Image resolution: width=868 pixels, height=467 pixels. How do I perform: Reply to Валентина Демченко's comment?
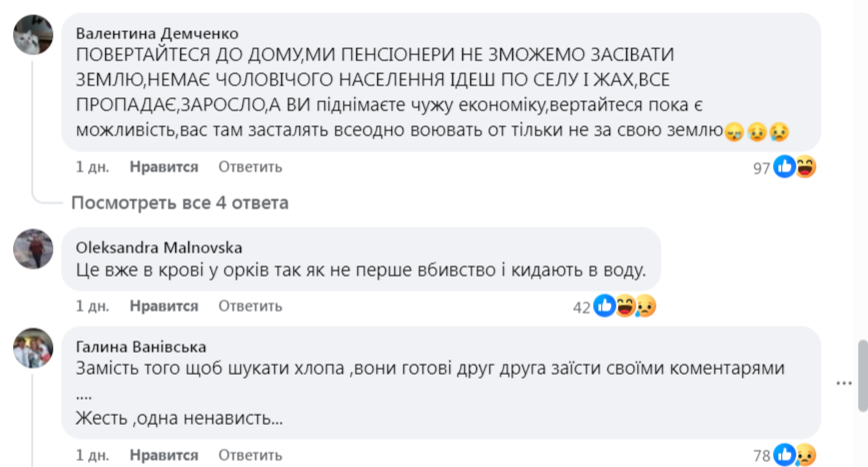tap(243, 167)
